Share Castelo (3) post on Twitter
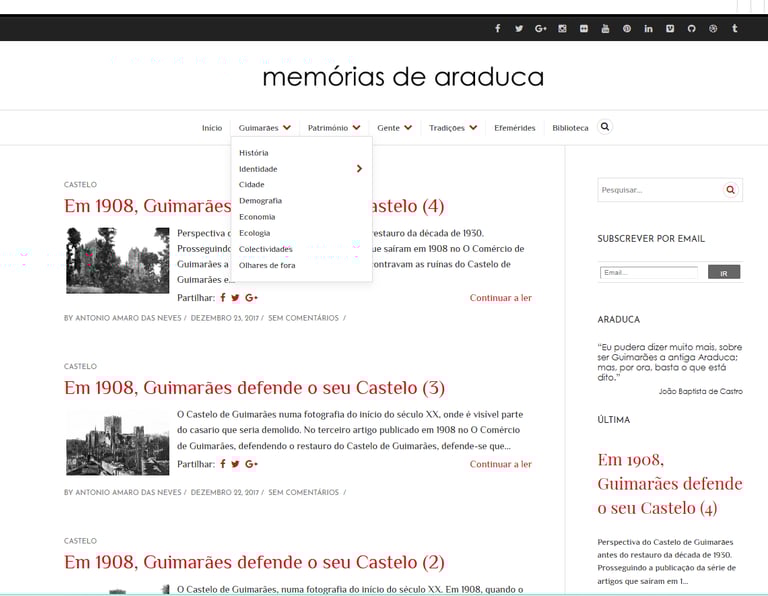The image size is (768, 596). 235,464
